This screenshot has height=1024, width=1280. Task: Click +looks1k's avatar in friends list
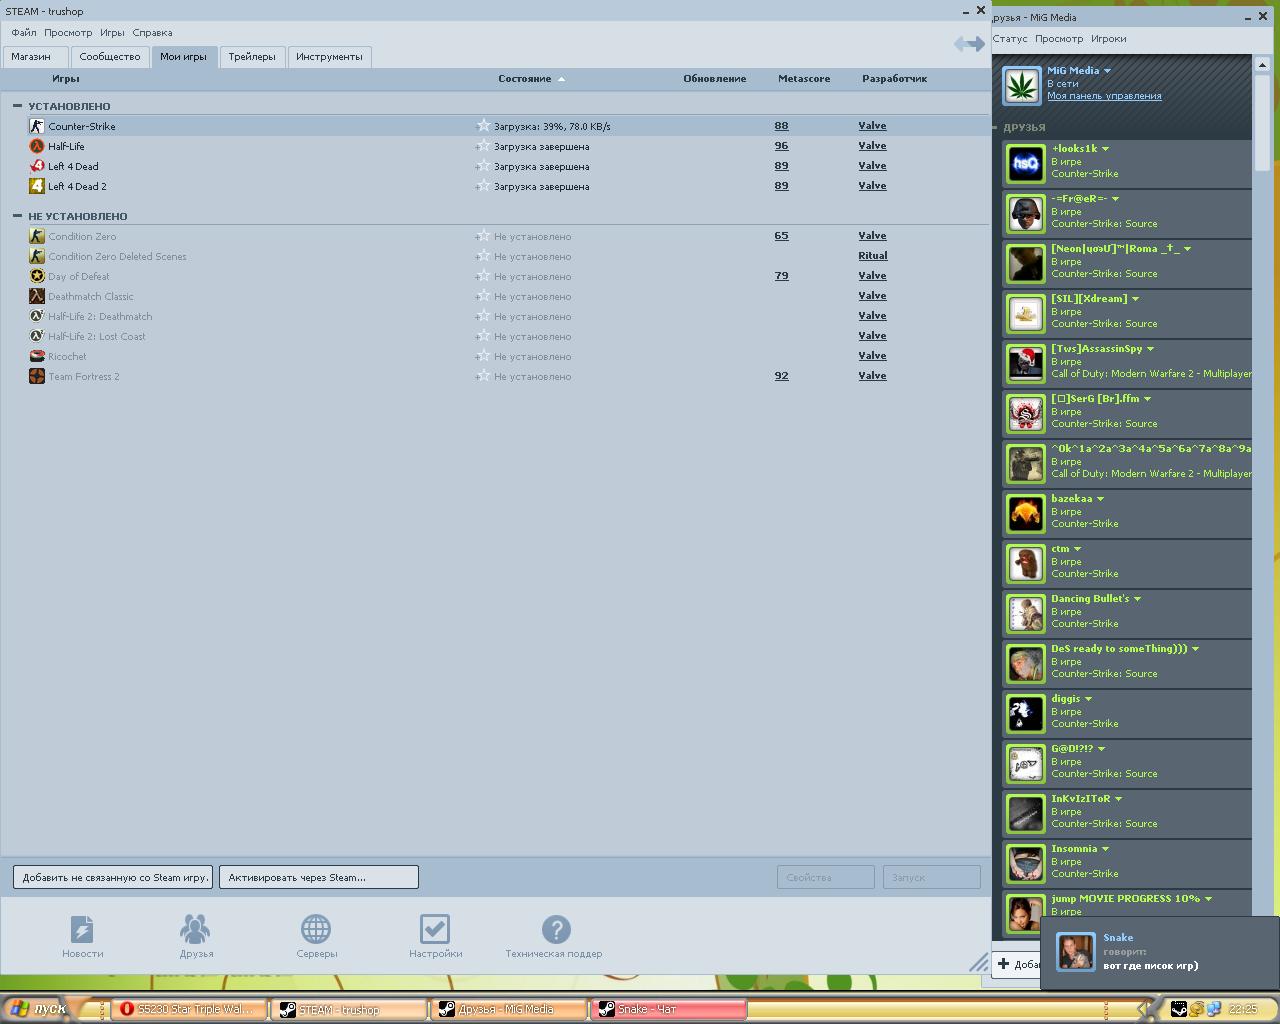[1025, 164]
